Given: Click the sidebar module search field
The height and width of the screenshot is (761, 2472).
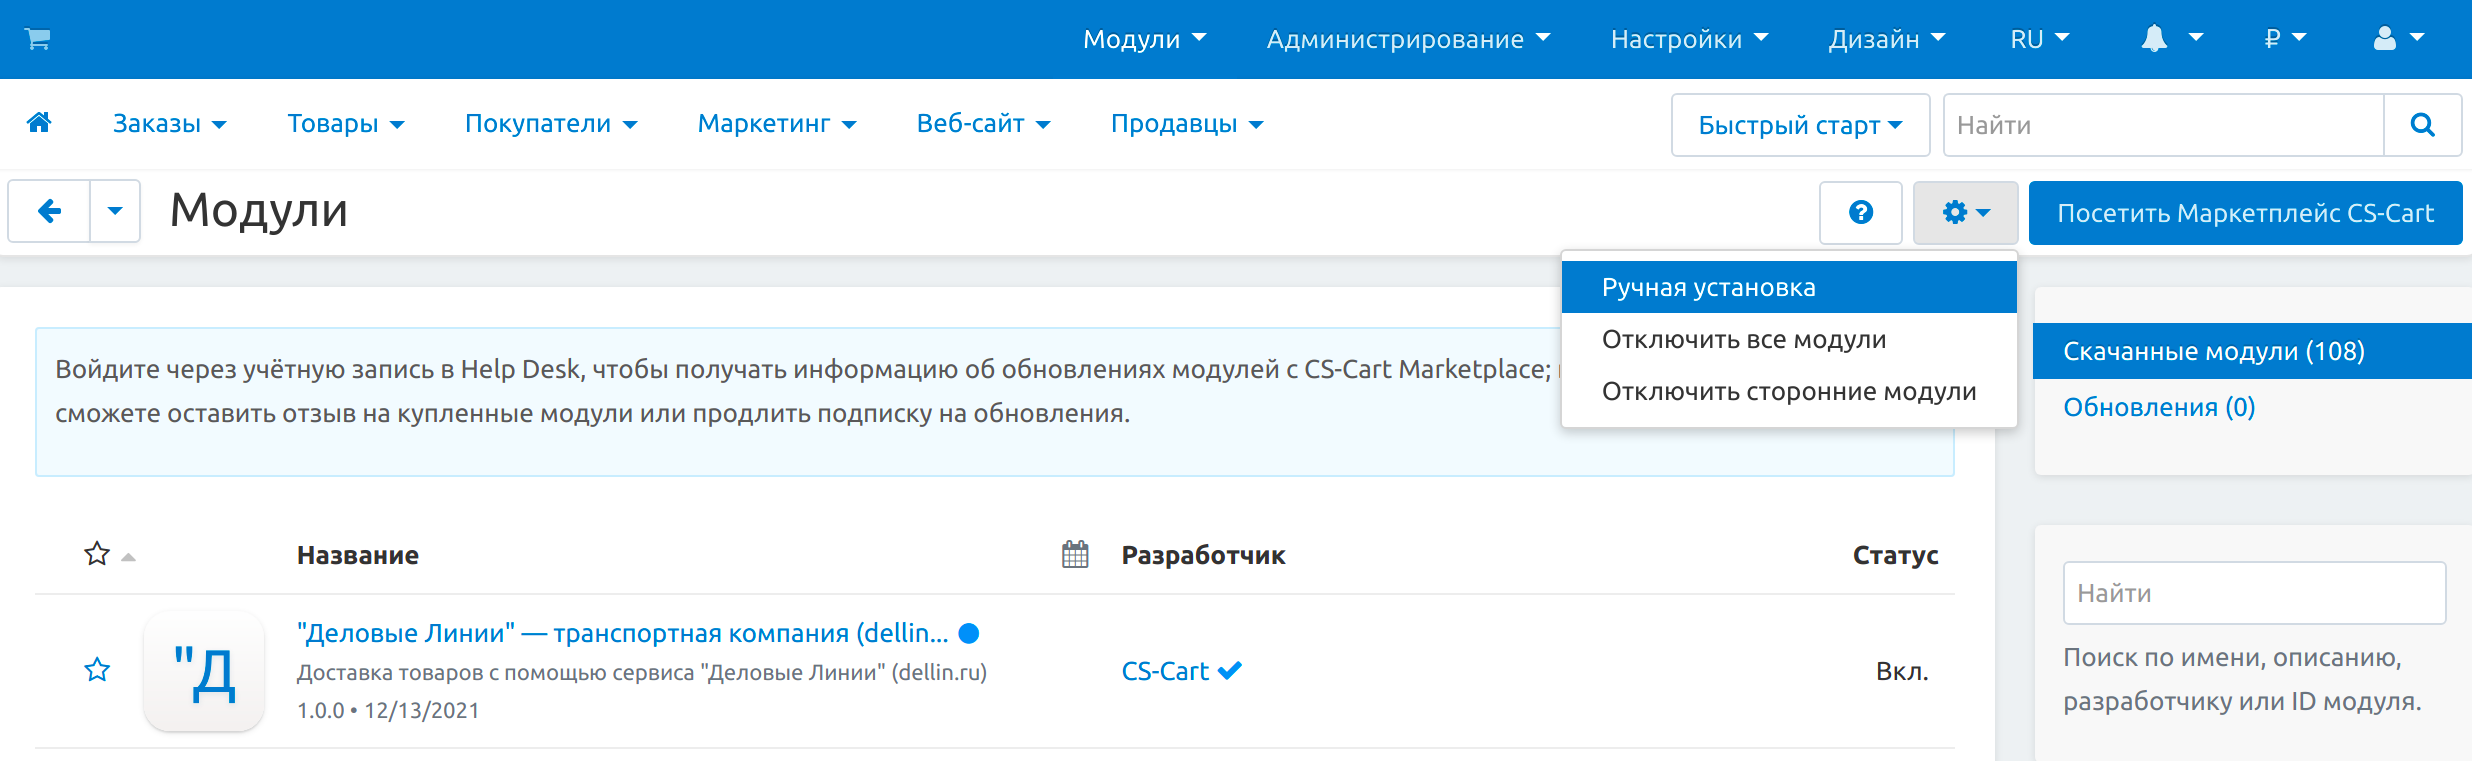Looking at the screenshot, I should [2254, 593].
